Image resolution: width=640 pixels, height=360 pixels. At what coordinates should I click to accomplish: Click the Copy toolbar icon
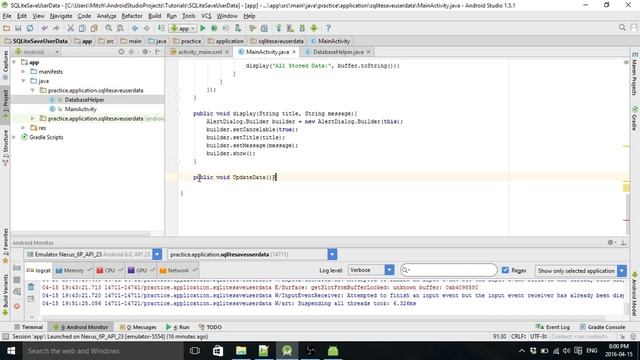[82, 28]
